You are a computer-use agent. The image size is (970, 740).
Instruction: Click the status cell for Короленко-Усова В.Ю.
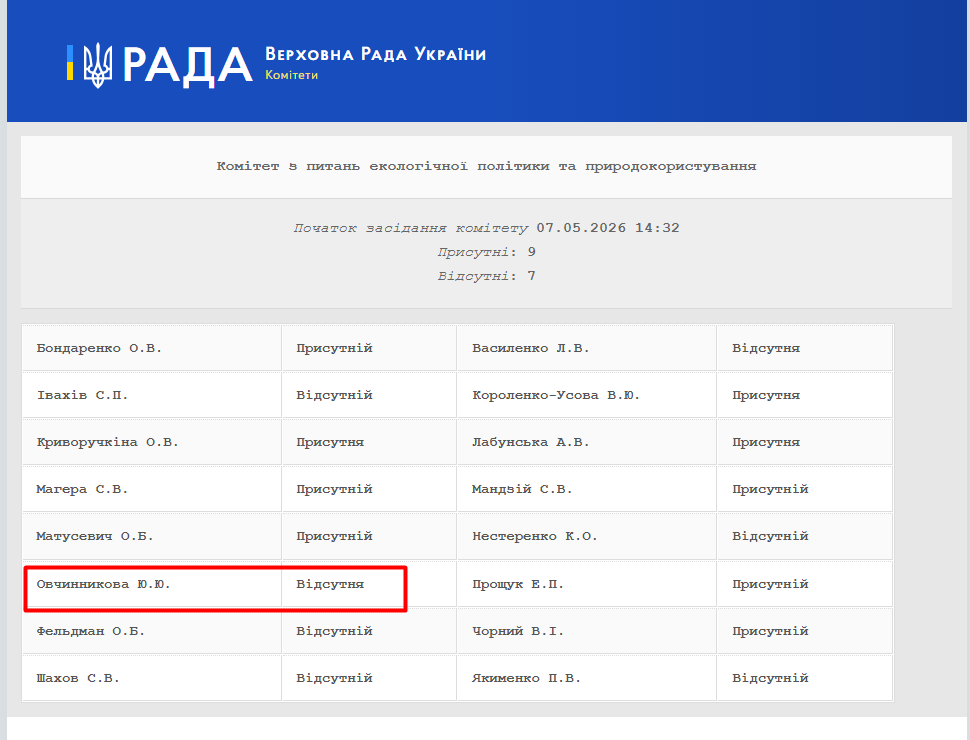tap(805, 395)
